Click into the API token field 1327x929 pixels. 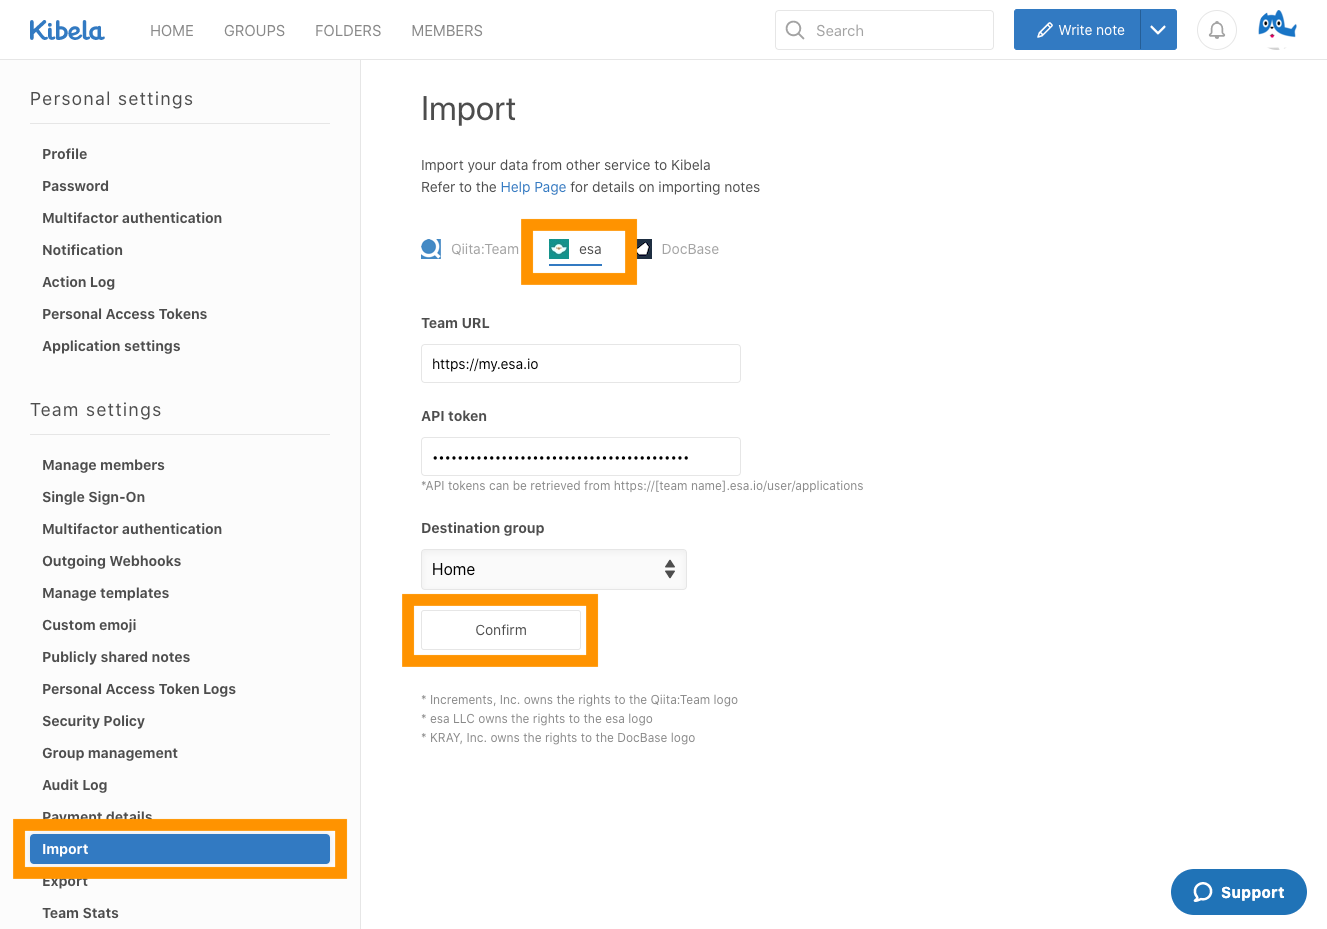point(580,457)
